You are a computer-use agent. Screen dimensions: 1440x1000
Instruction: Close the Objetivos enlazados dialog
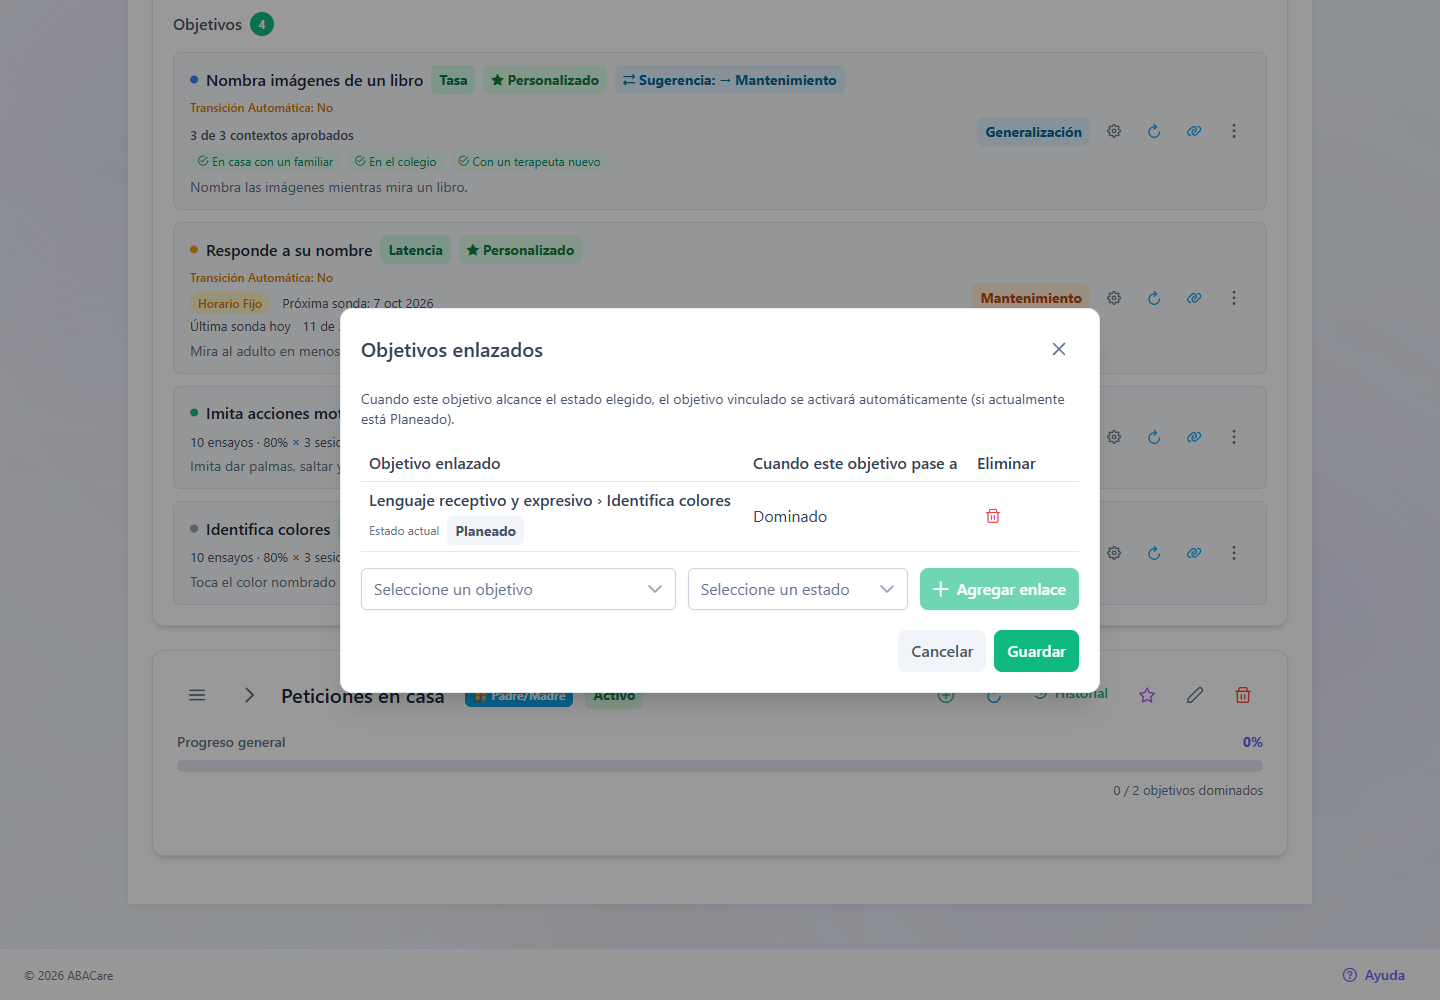(x=1059, y=349)
